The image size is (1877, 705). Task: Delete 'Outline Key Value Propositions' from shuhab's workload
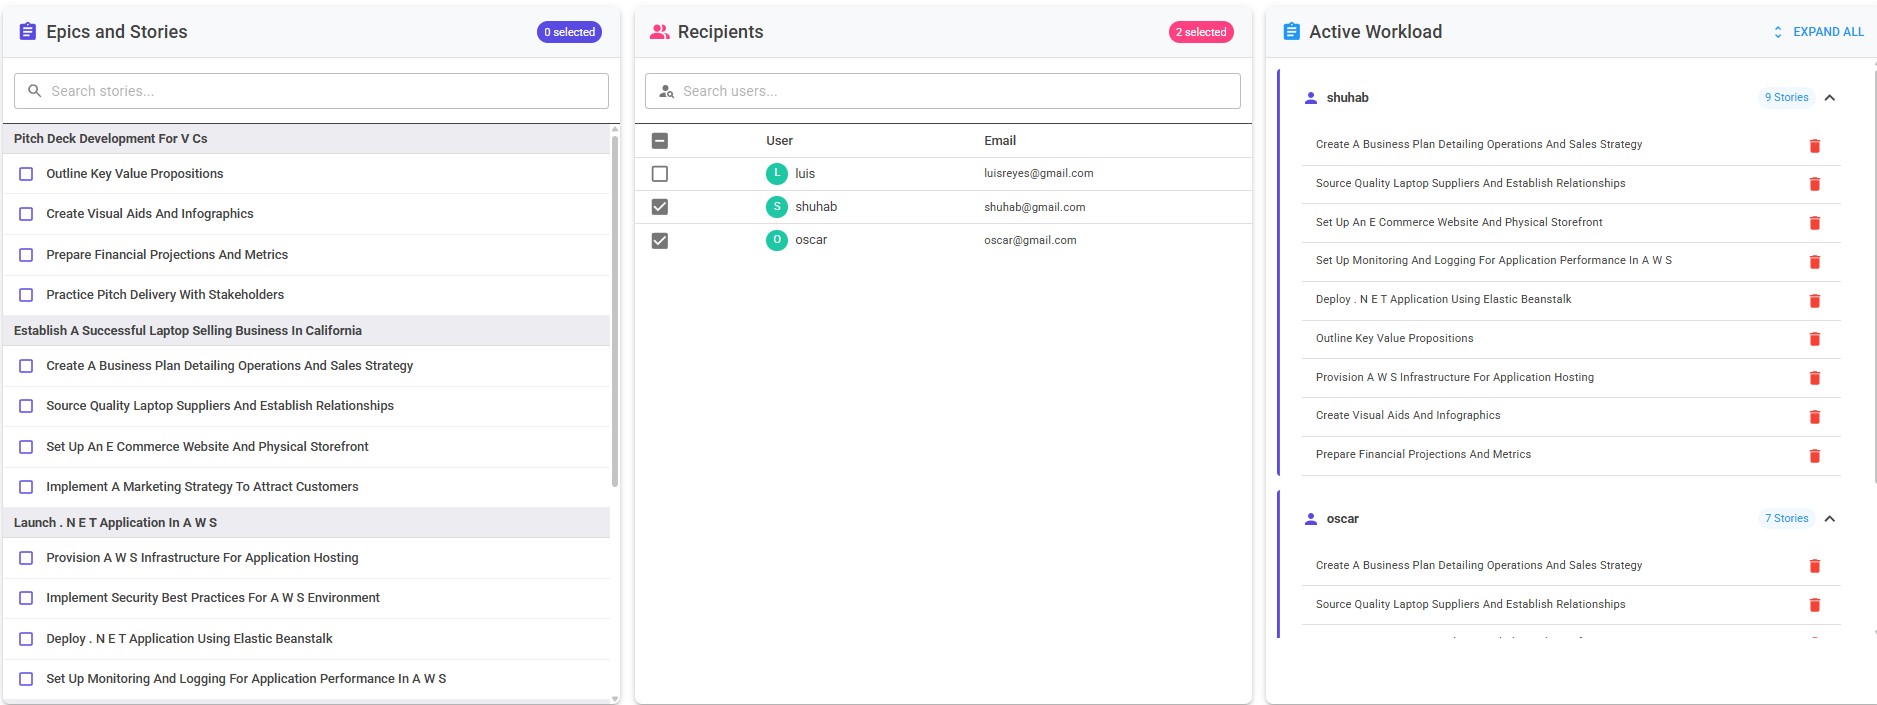[1814, 339]
